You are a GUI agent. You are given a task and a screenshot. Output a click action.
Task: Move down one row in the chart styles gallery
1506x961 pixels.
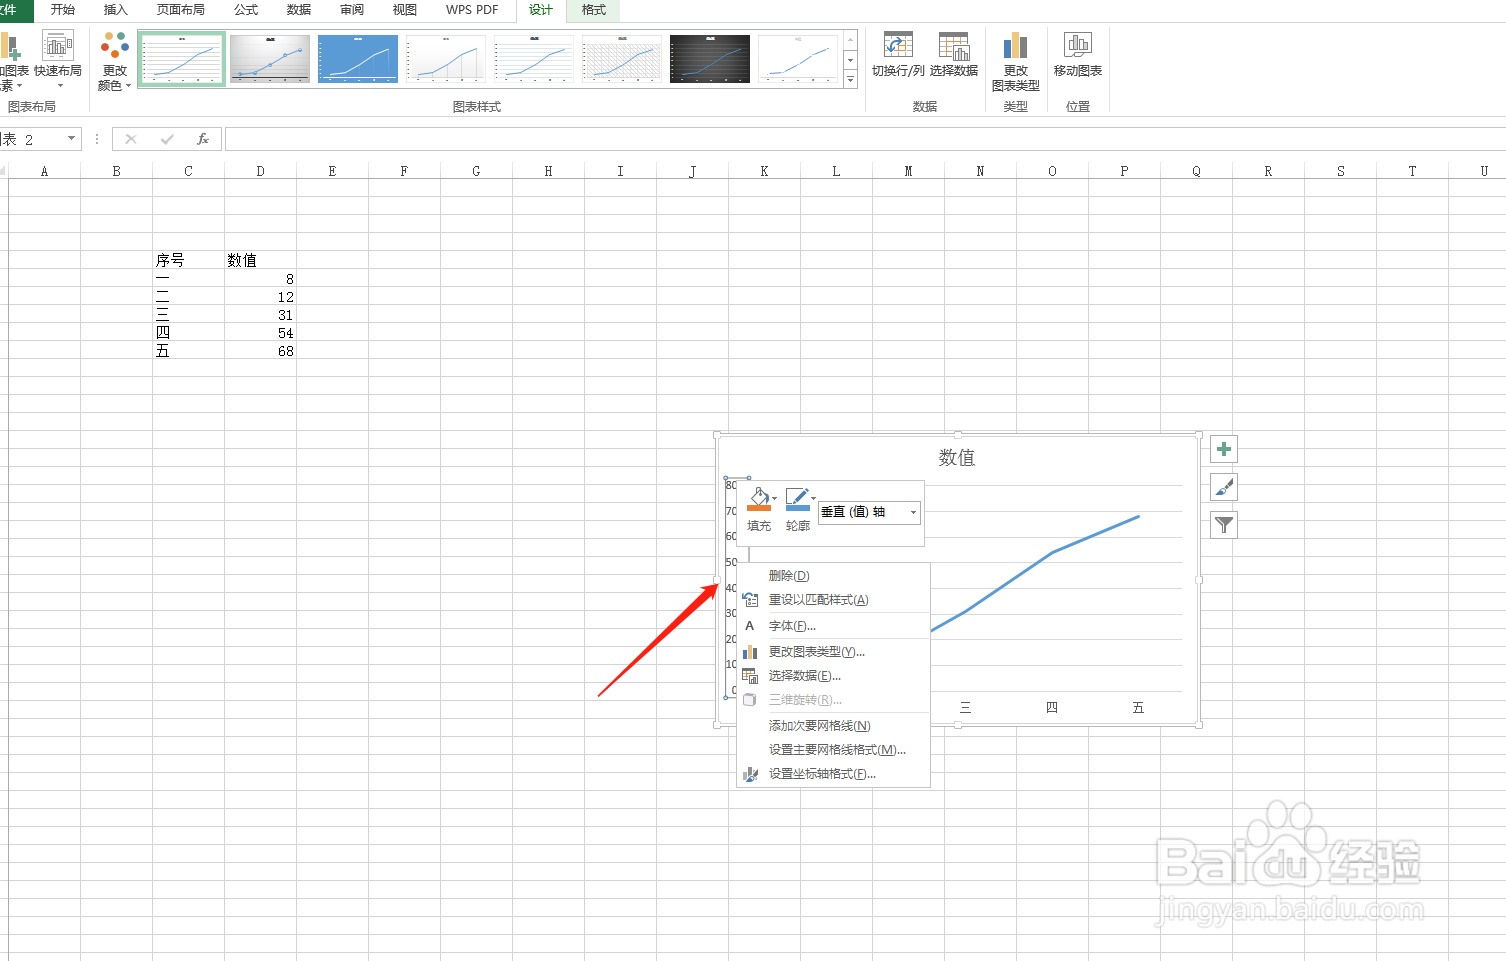click(x=851, y=60)
